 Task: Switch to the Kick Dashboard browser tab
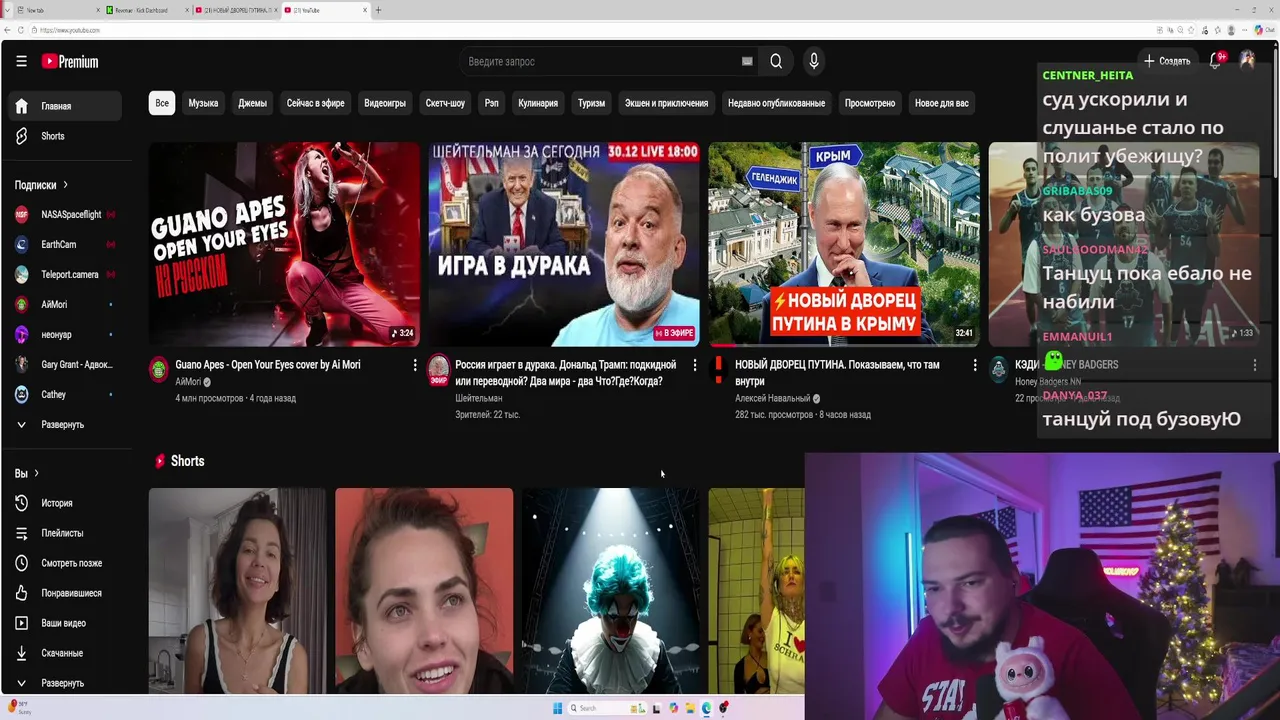click(x=148, y=10)
